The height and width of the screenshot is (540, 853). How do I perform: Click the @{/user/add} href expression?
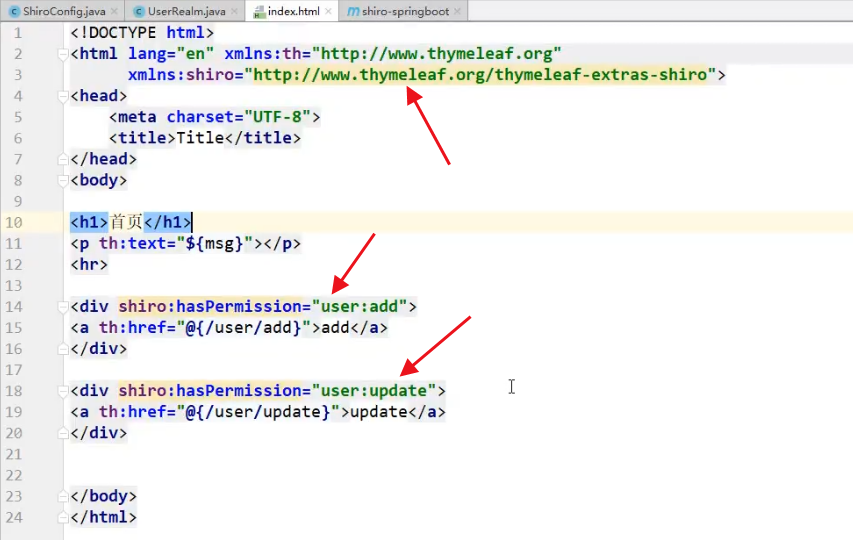coord(244,328)
